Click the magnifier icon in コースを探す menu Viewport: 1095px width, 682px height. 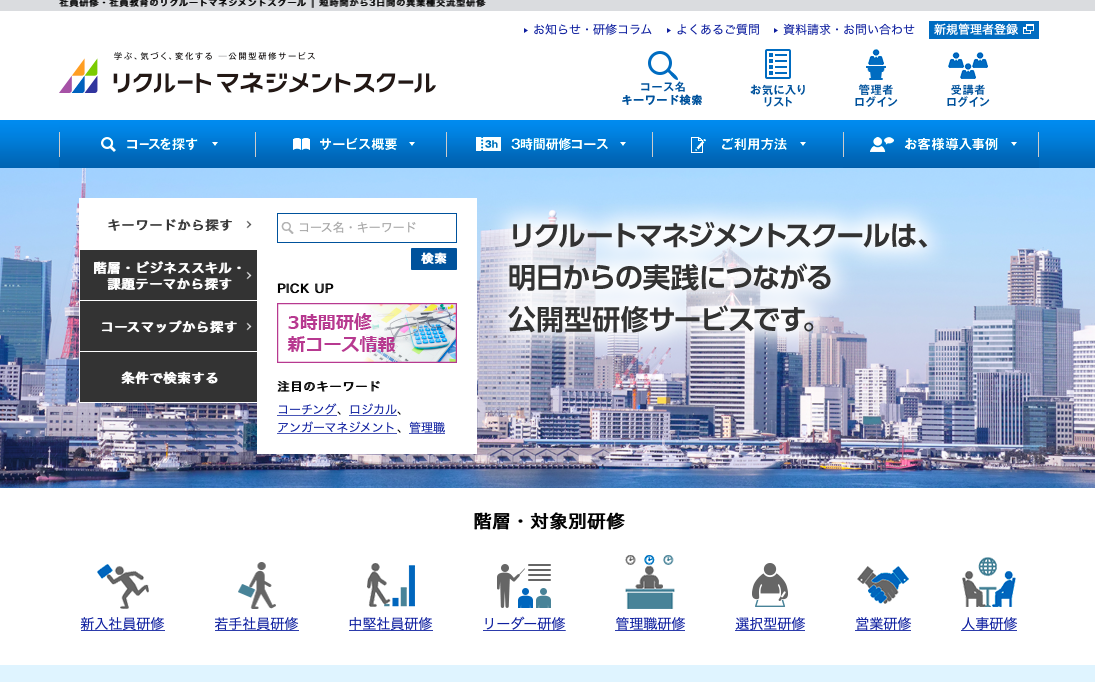click(108, 144)
